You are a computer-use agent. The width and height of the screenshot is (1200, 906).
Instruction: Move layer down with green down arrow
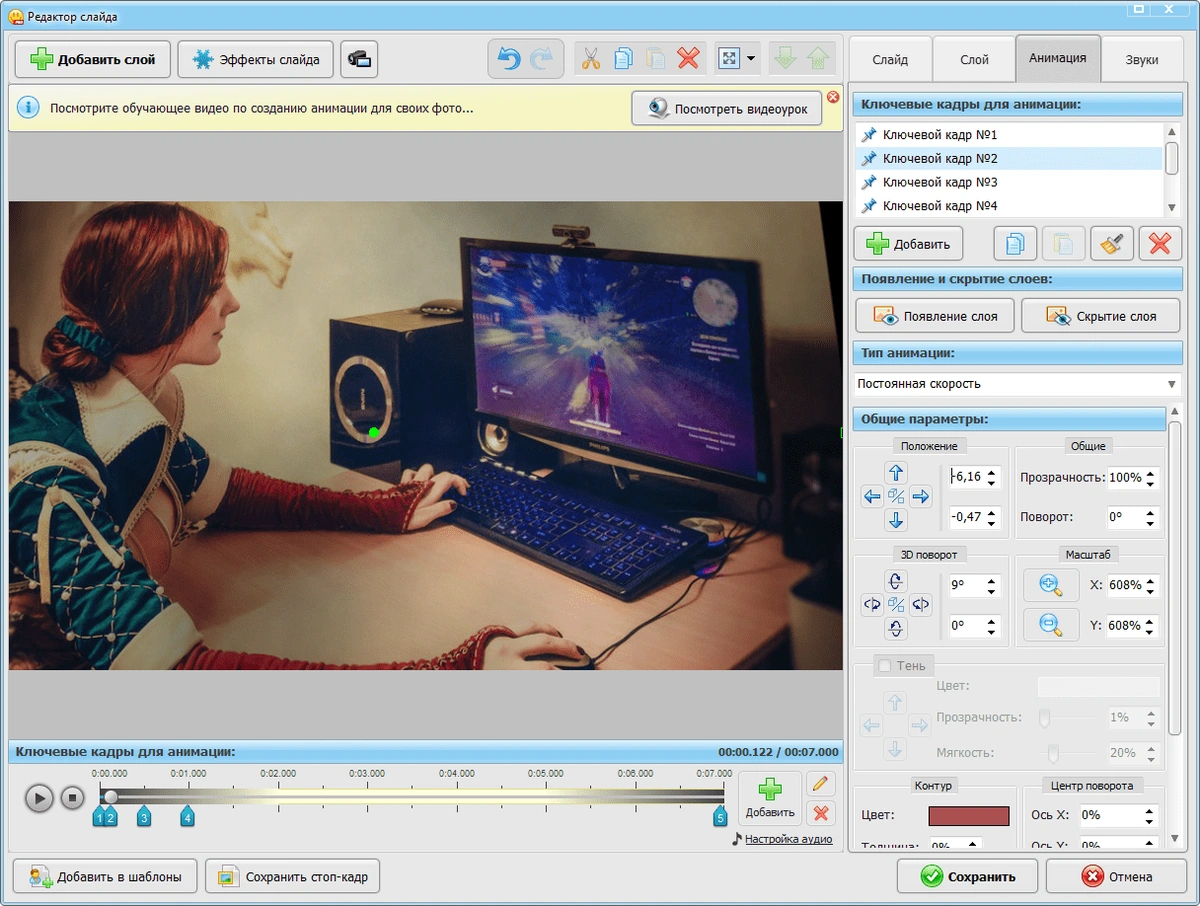785,59
